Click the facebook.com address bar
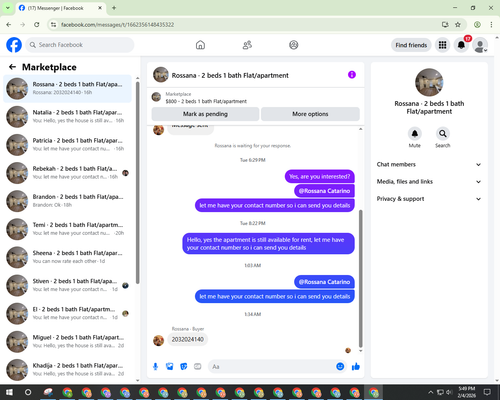The height and width of the screenshot is (400, 500). (247, 25)
